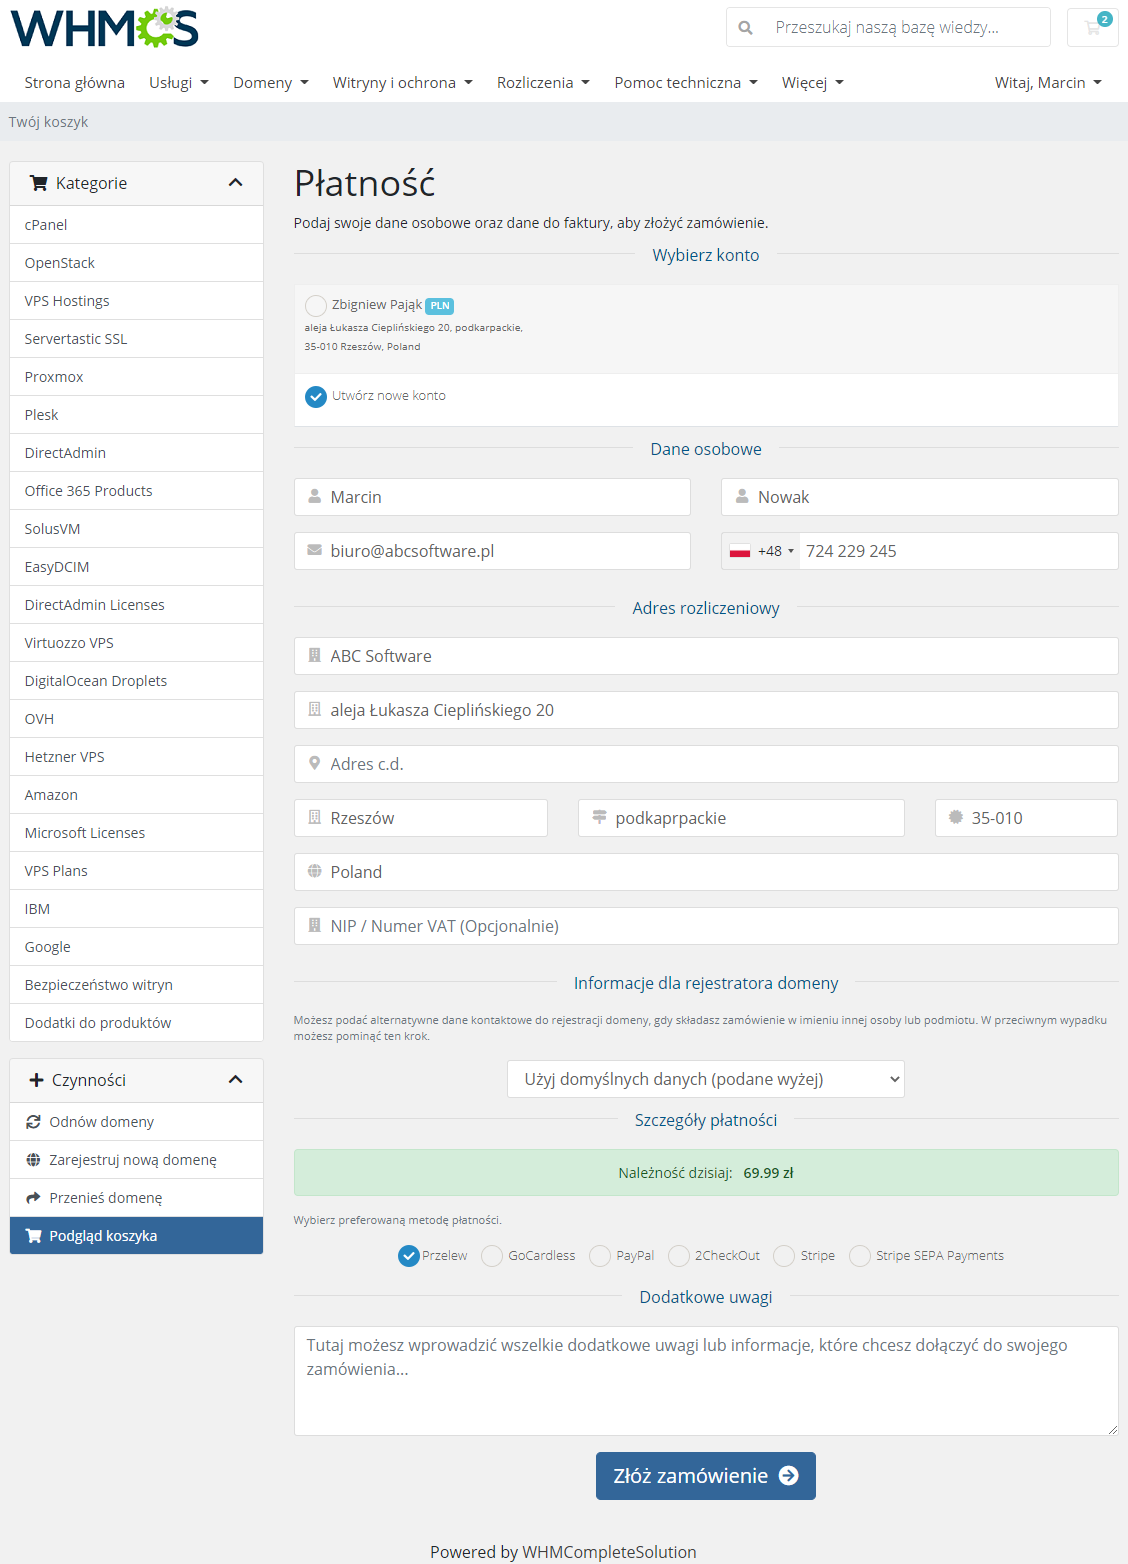The height and width of the screenshot is (1564, 1128).
Task: Open the Witryny i ochrona menu
Action: [x=402, y=82]
